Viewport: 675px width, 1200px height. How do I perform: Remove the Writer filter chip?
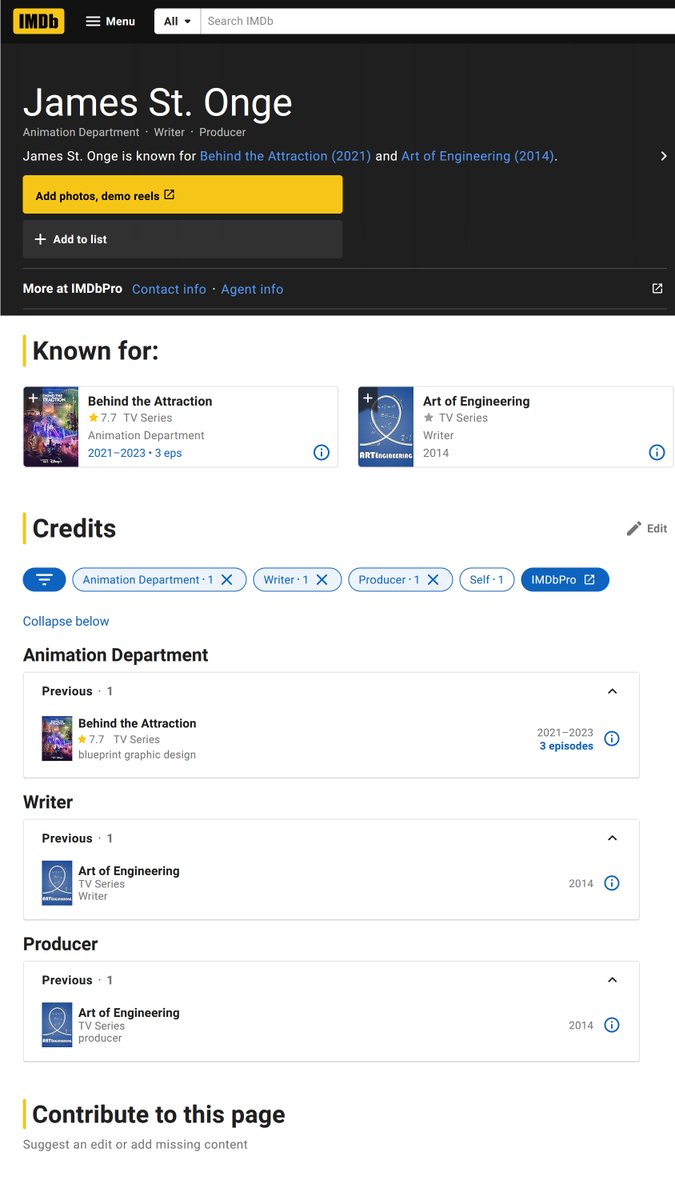(322, 579)
